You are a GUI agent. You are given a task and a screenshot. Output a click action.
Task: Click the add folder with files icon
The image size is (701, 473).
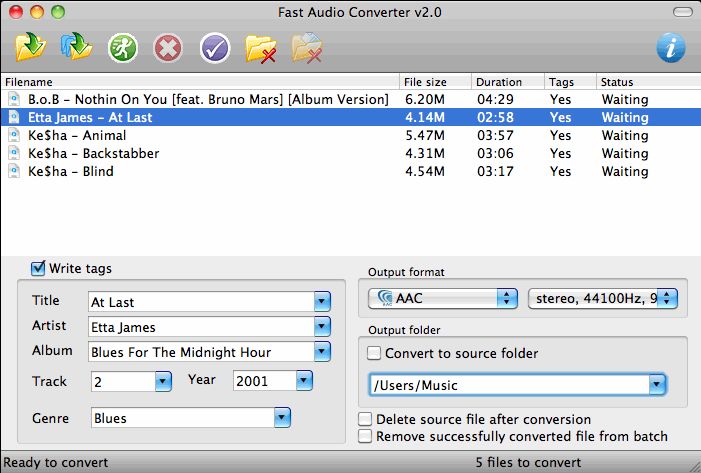(76, 46)
